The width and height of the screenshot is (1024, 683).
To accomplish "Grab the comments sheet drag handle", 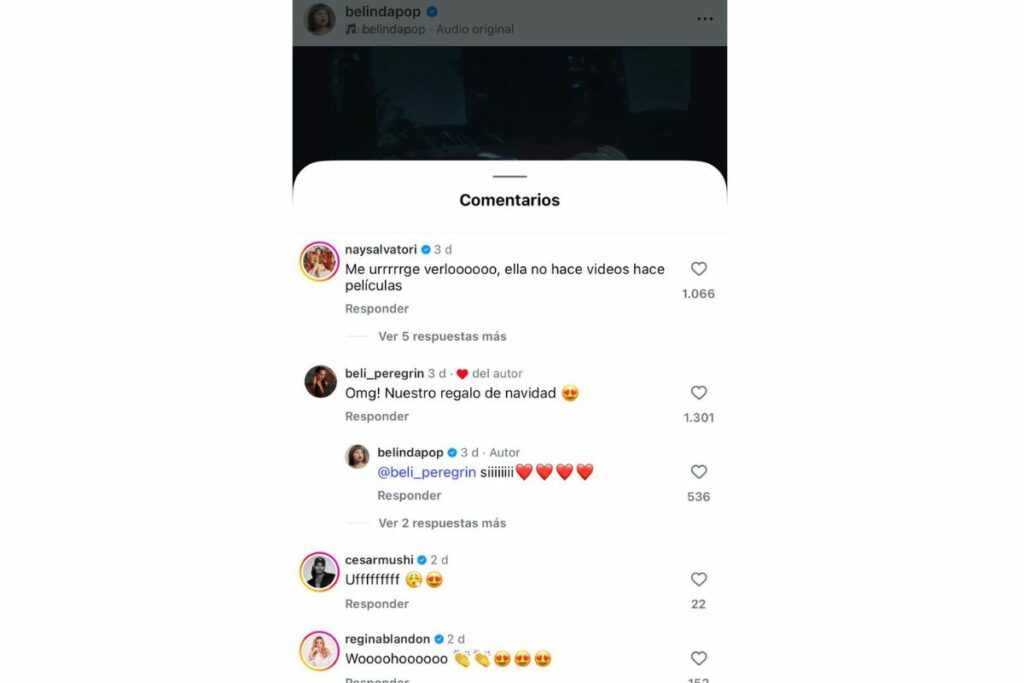I will coord(510,176).
